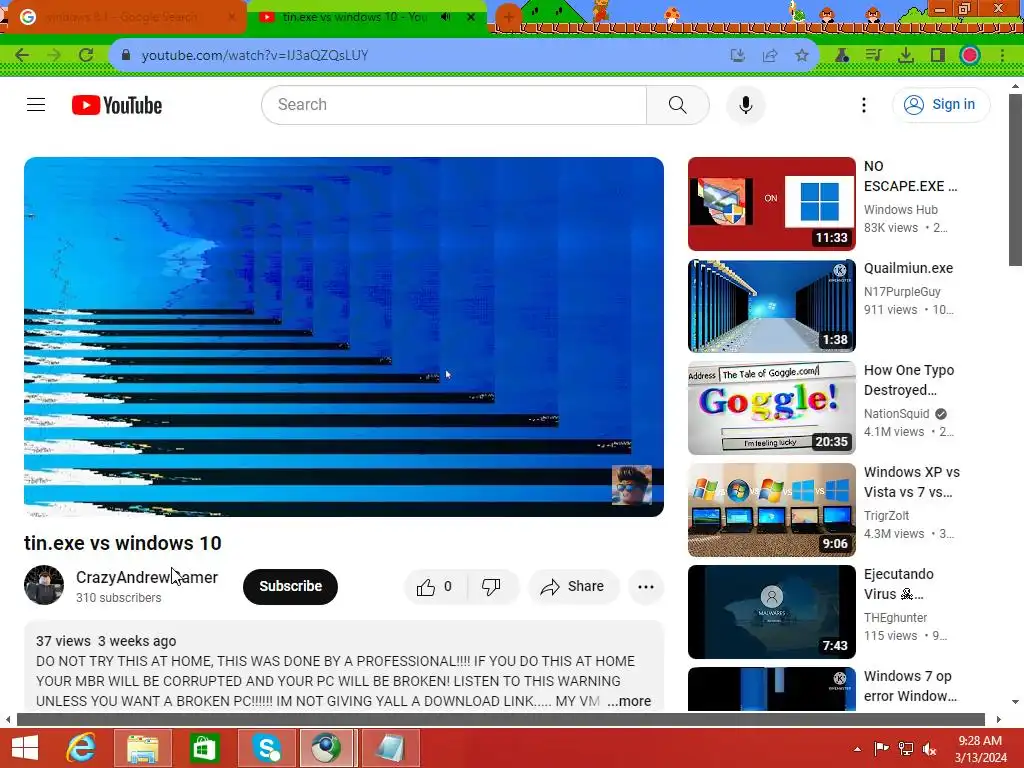Dislike this video with thumbs down
The height and width of the screenshot is (768, 1024).
(x=492, y=586)
